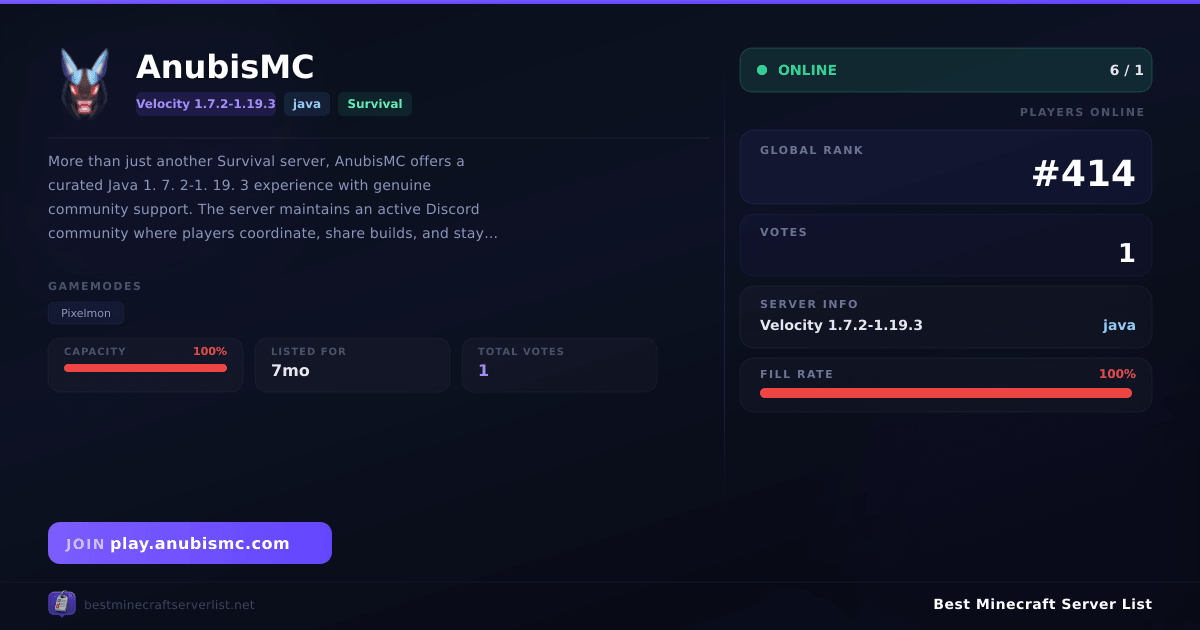Click the Total Votes value 1

(x=483, y=370)
